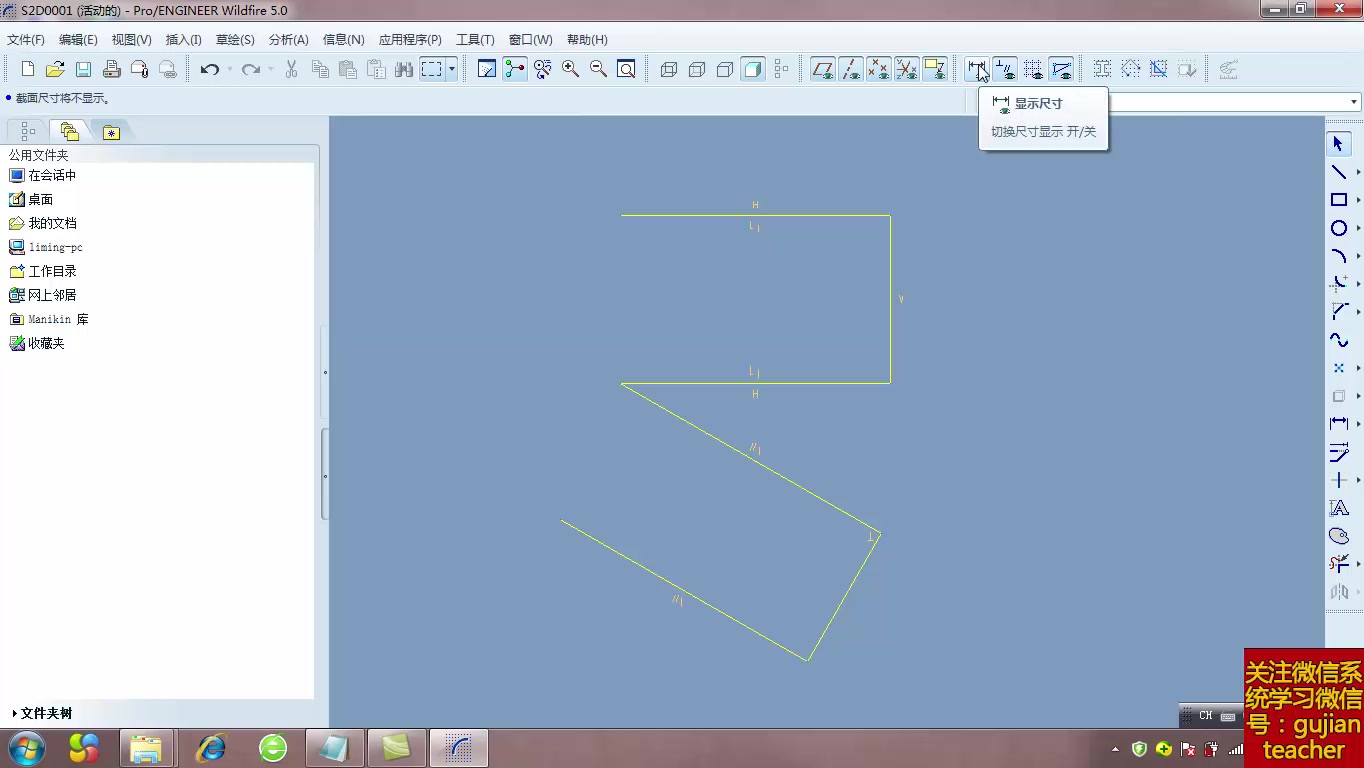Select the Text sketch tool
The image size is (1364, 768).
pos(1339,508)
